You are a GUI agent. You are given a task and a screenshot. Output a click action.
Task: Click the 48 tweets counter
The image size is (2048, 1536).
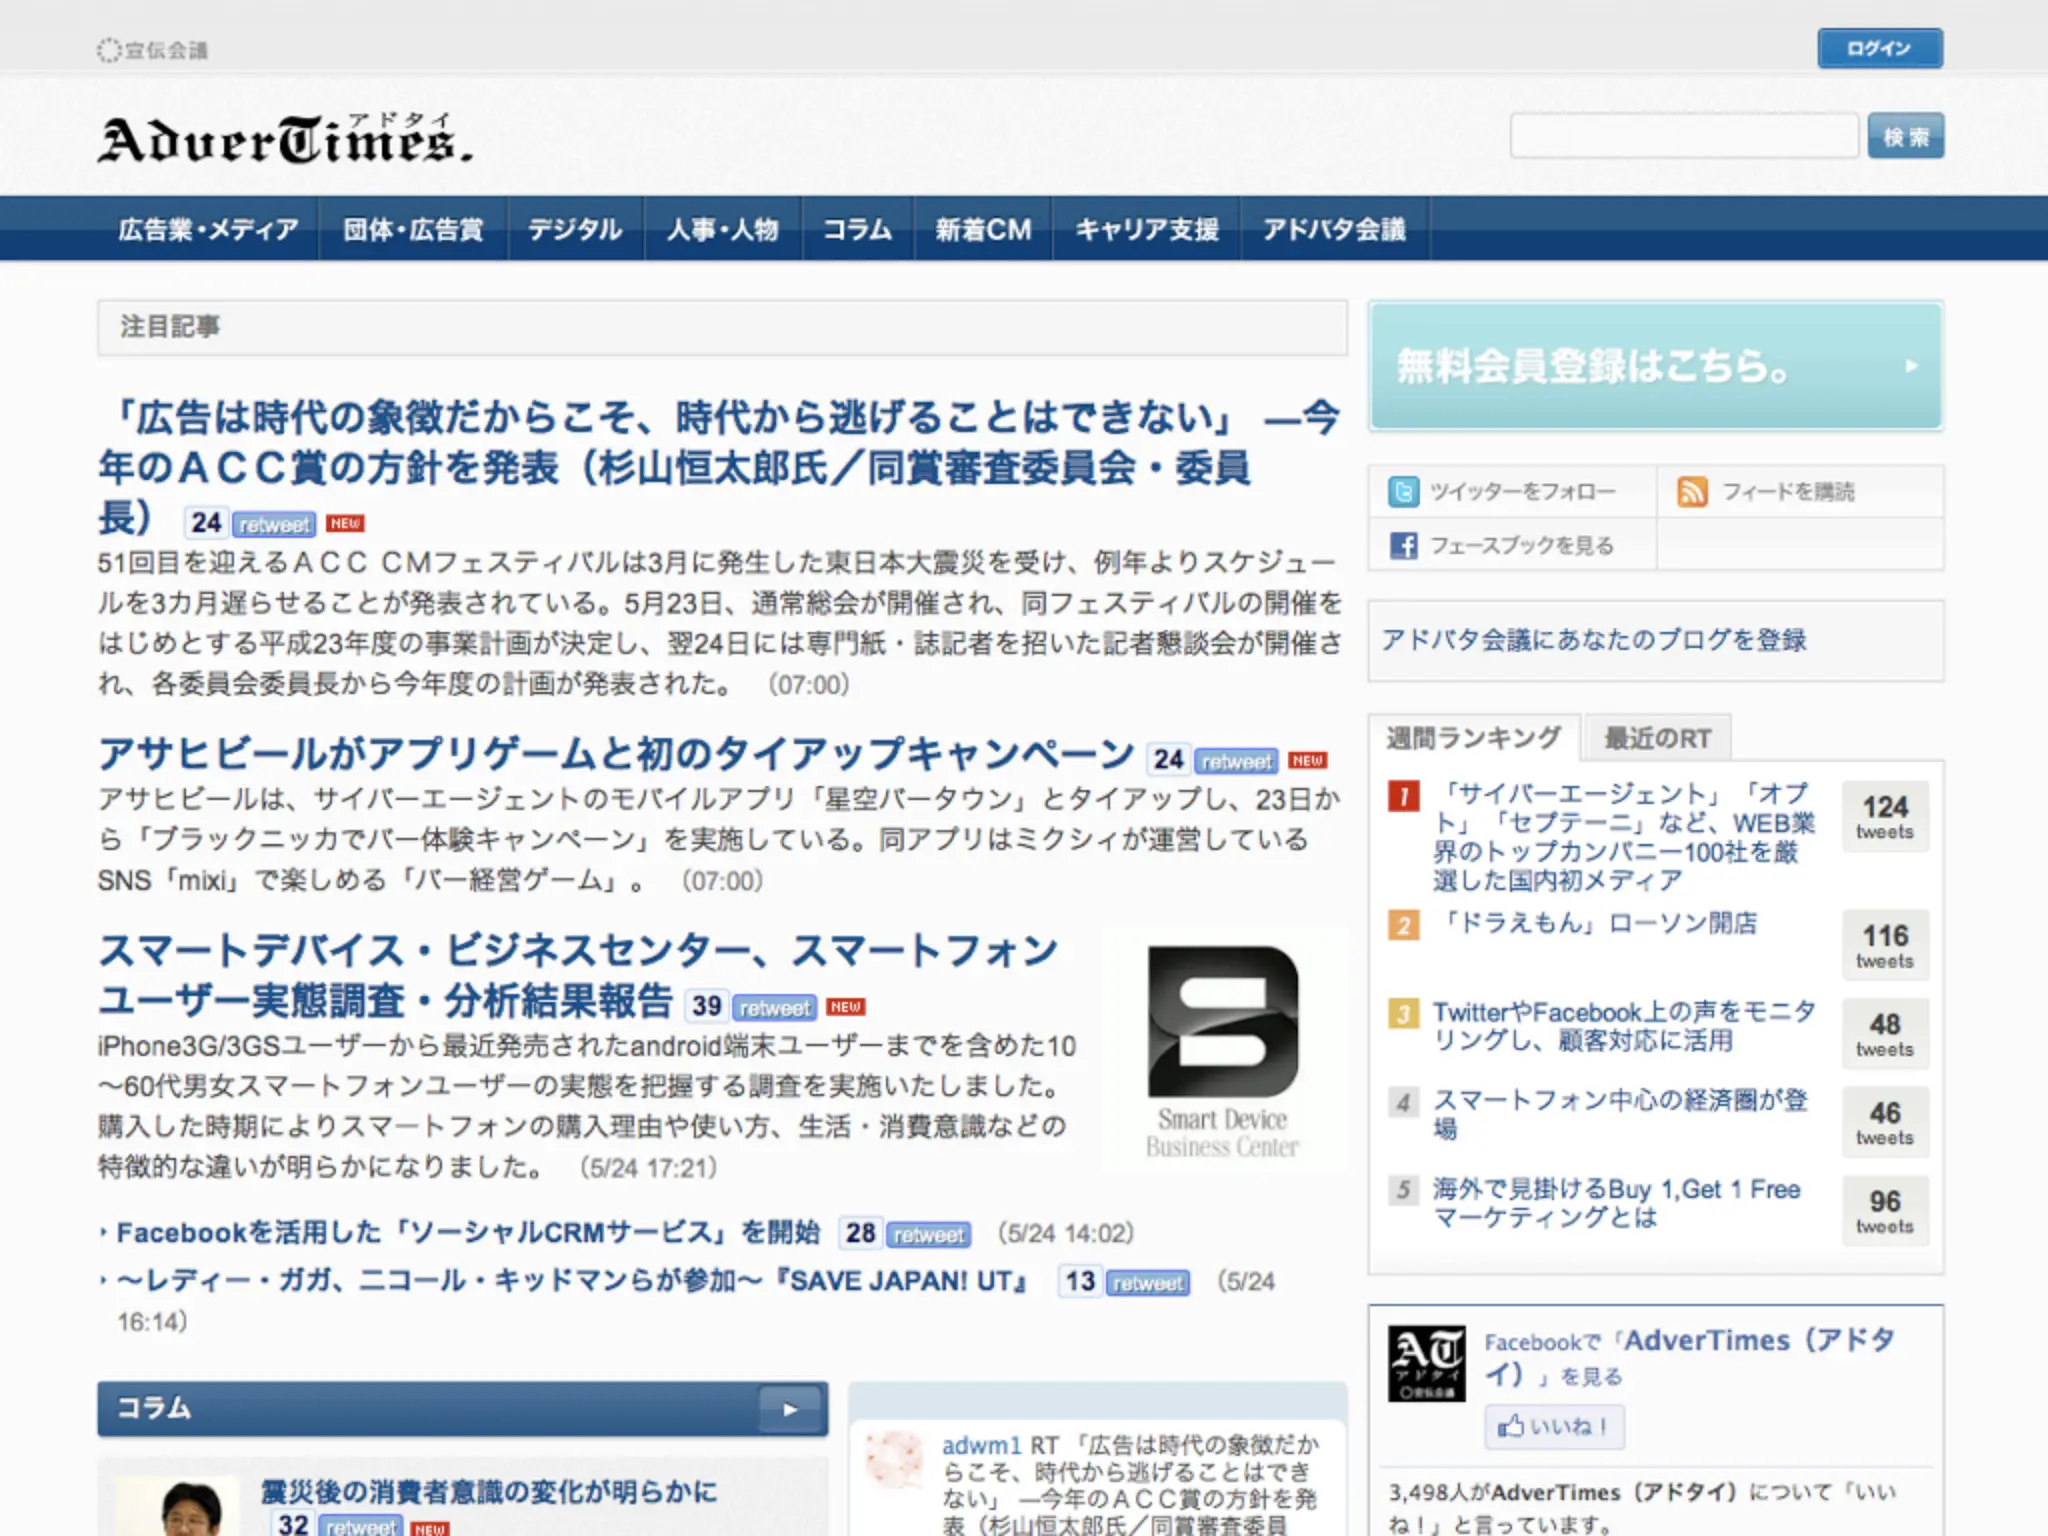pyautogui.click(x=1885, y=1034)
